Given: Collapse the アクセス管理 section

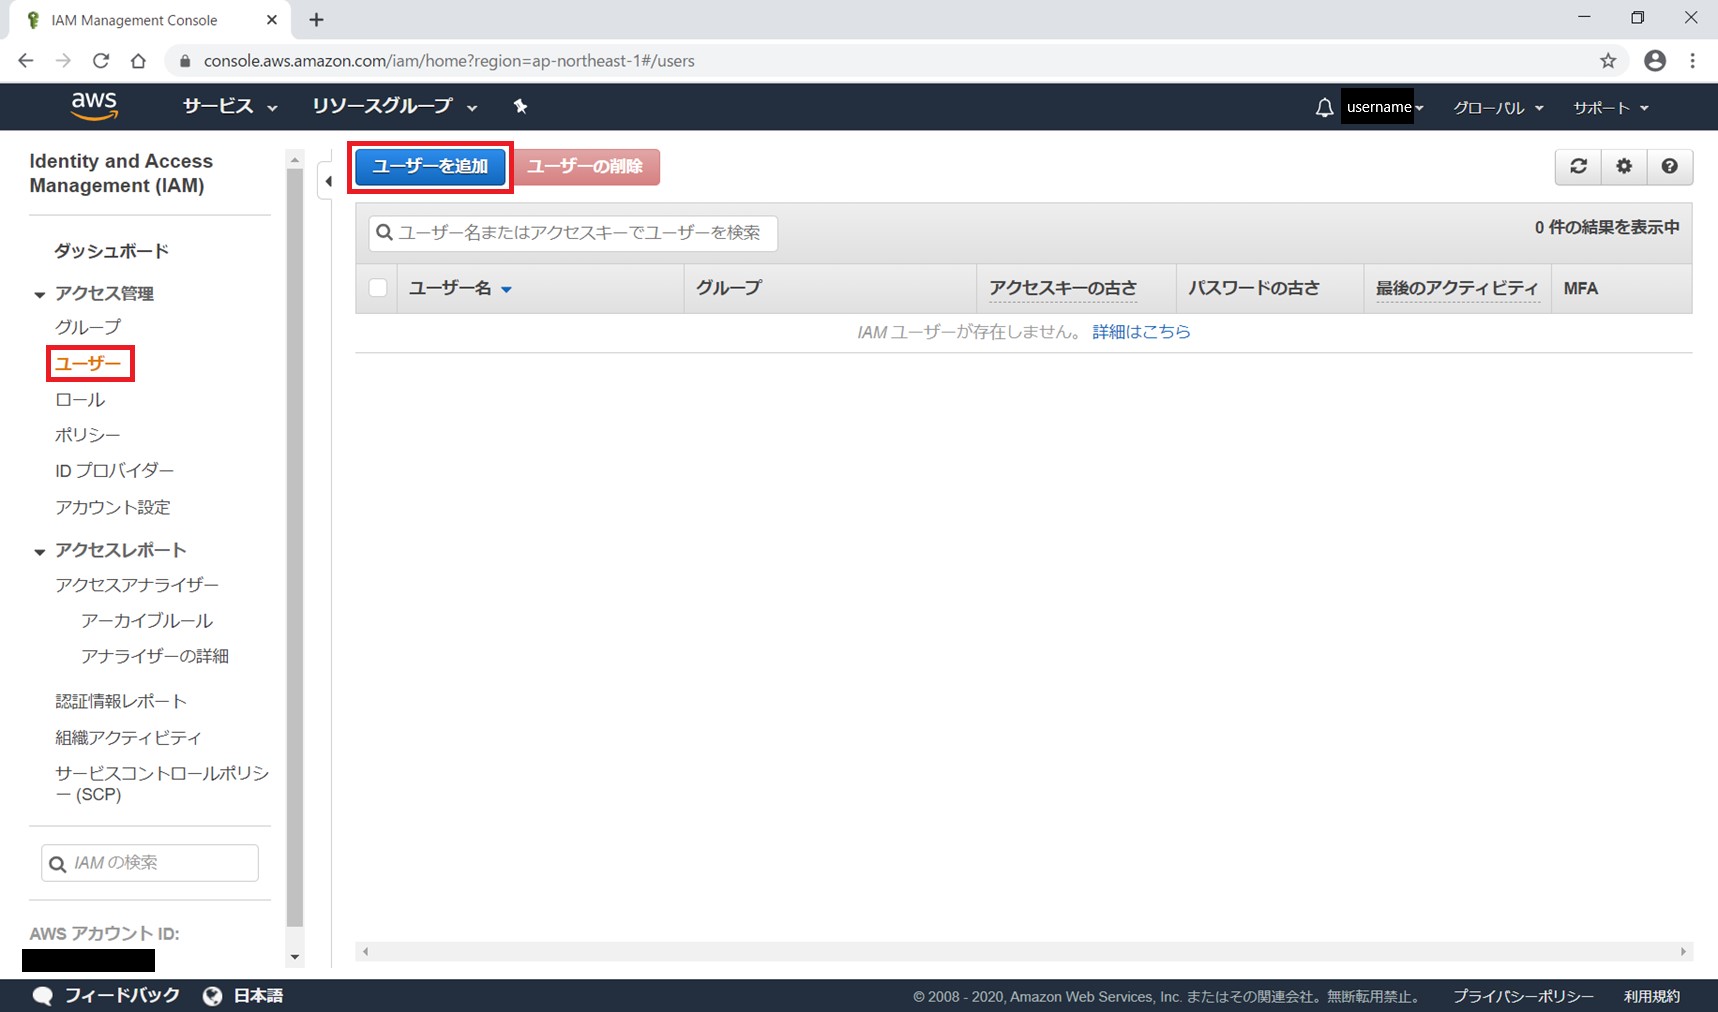Looking at the screenshot, I should coord(40,294).
